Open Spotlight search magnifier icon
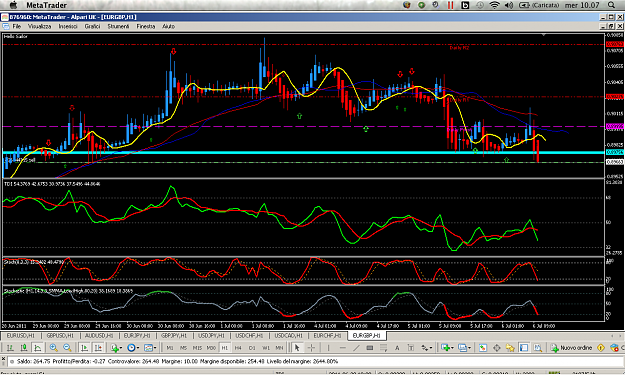Screen dimensions: 625x375 [x=611, y=5]
